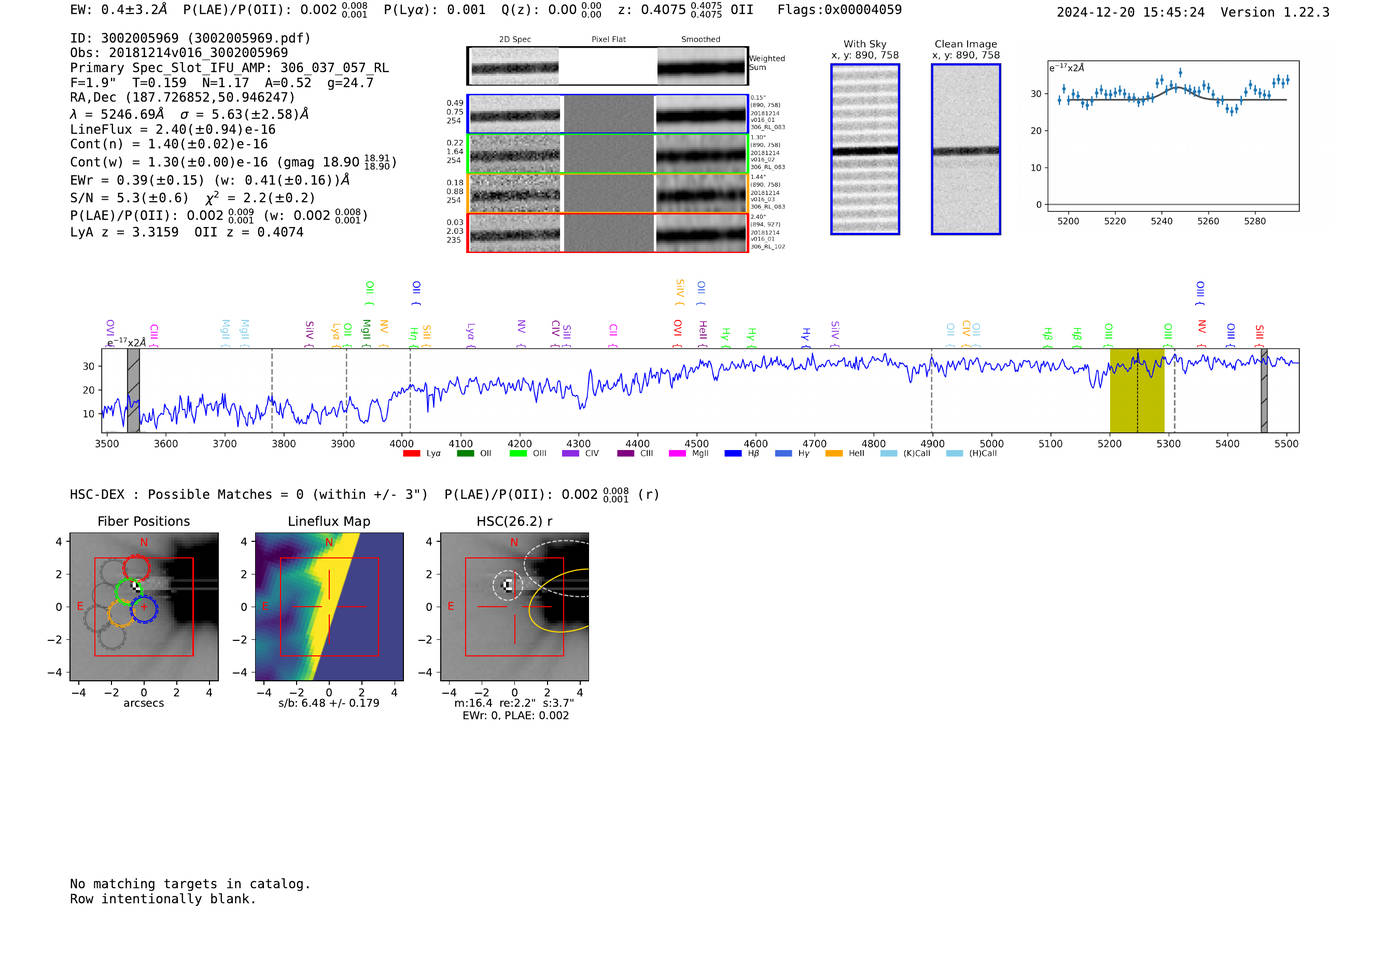Click the m:16.4 re:2.2 caption
1400x953 pixels.
pos(514,703)
